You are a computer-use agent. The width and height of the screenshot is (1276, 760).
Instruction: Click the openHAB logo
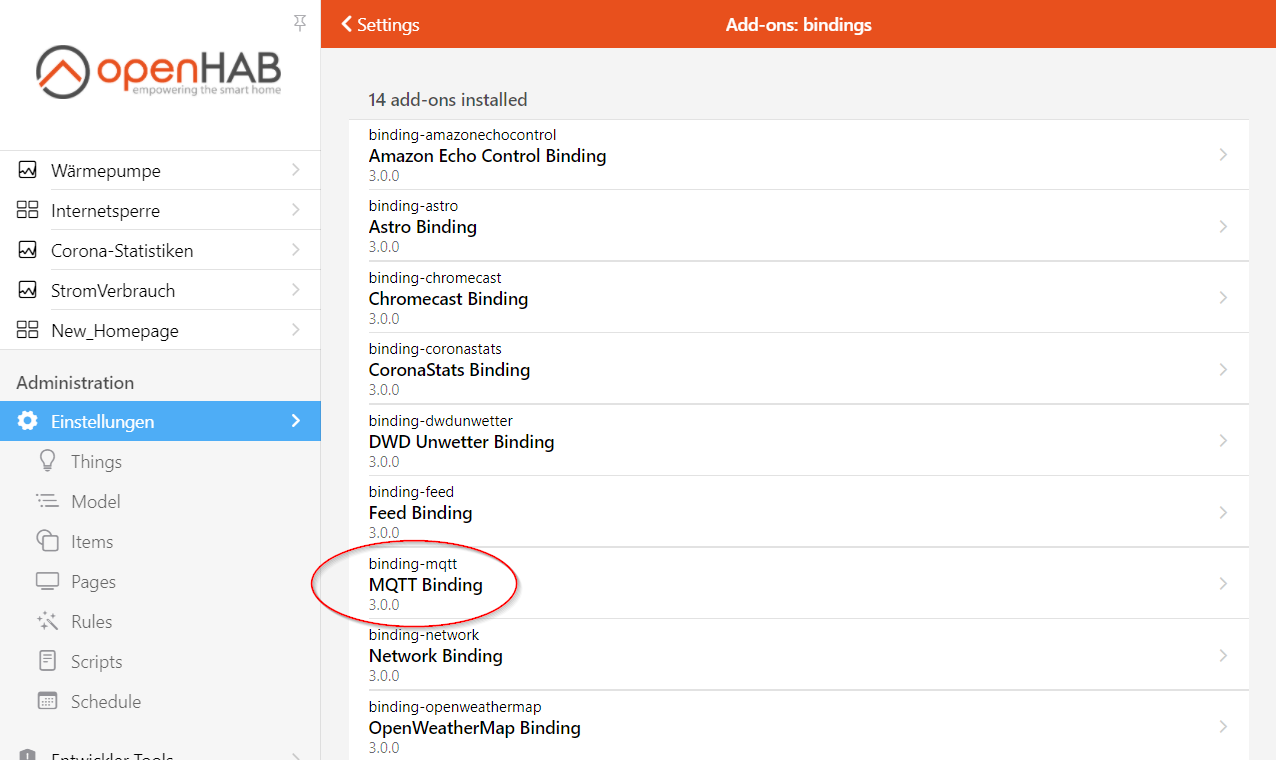point(159,72)
